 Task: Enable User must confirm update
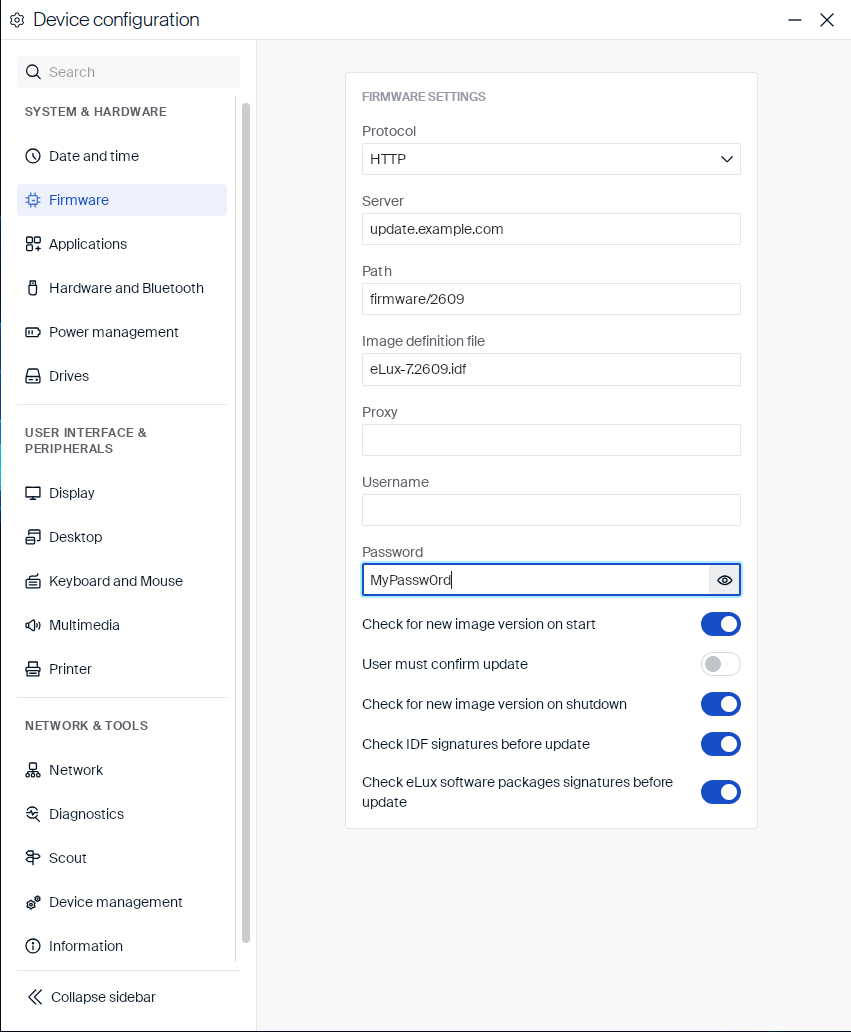pos(721,664)
